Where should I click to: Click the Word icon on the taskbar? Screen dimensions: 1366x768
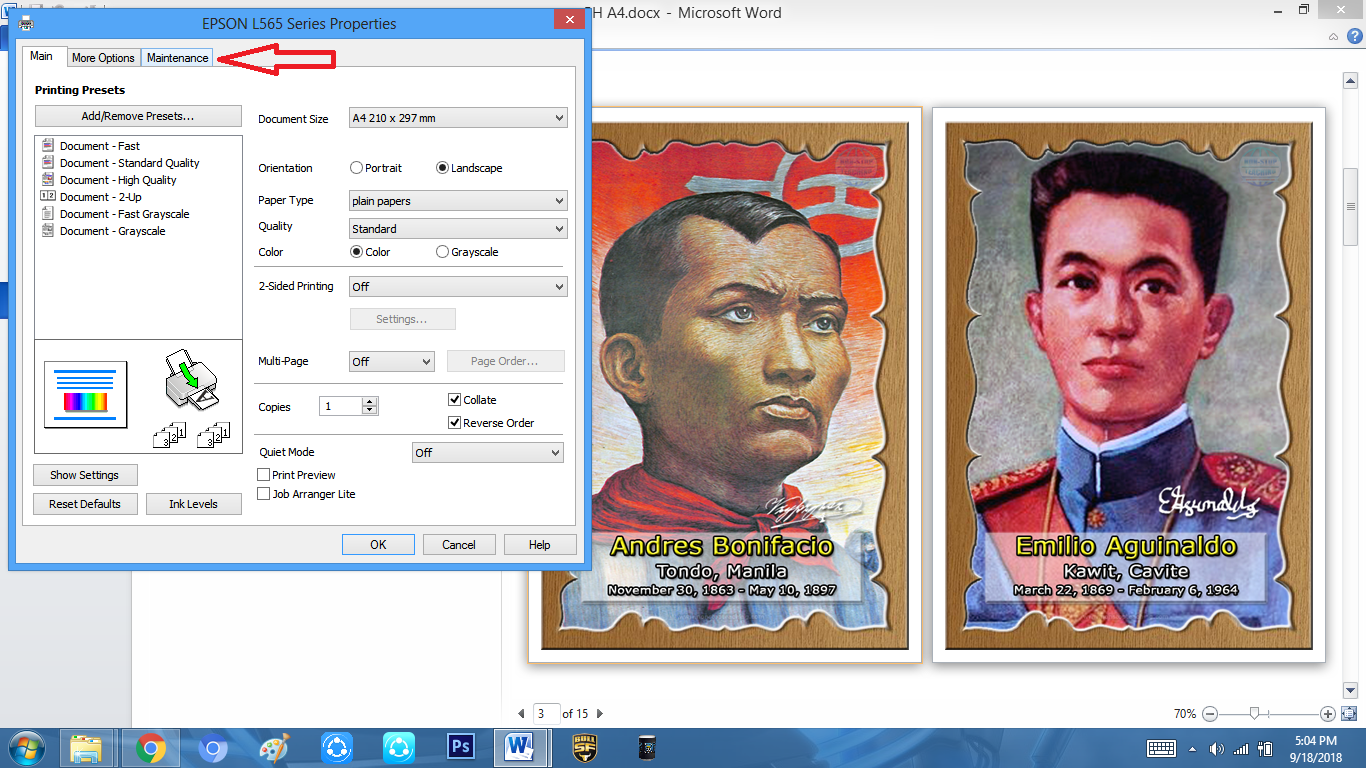tap(521, 748)
